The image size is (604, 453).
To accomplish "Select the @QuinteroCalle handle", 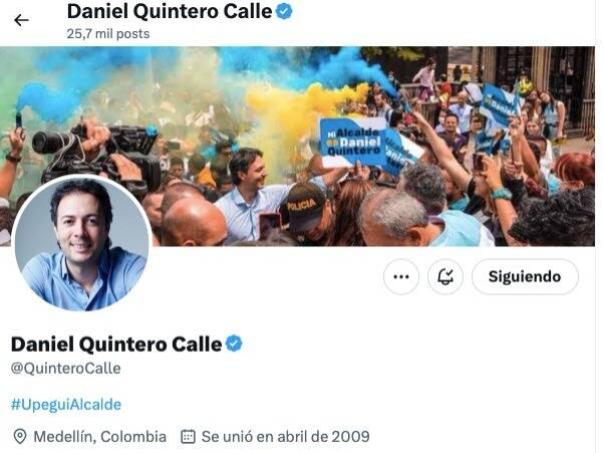I will click(66, 368).
